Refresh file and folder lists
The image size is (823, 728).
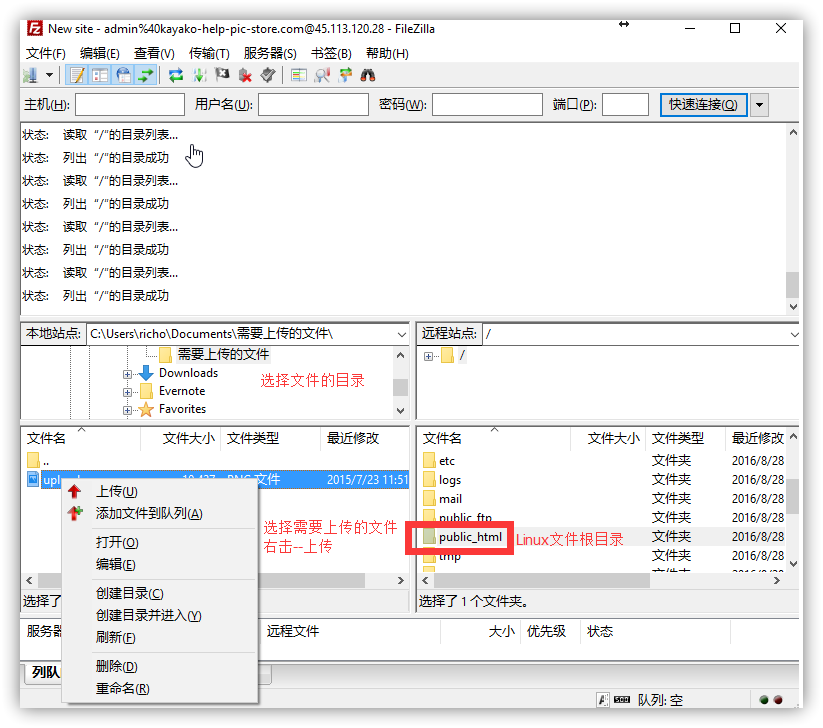[176, 76]
